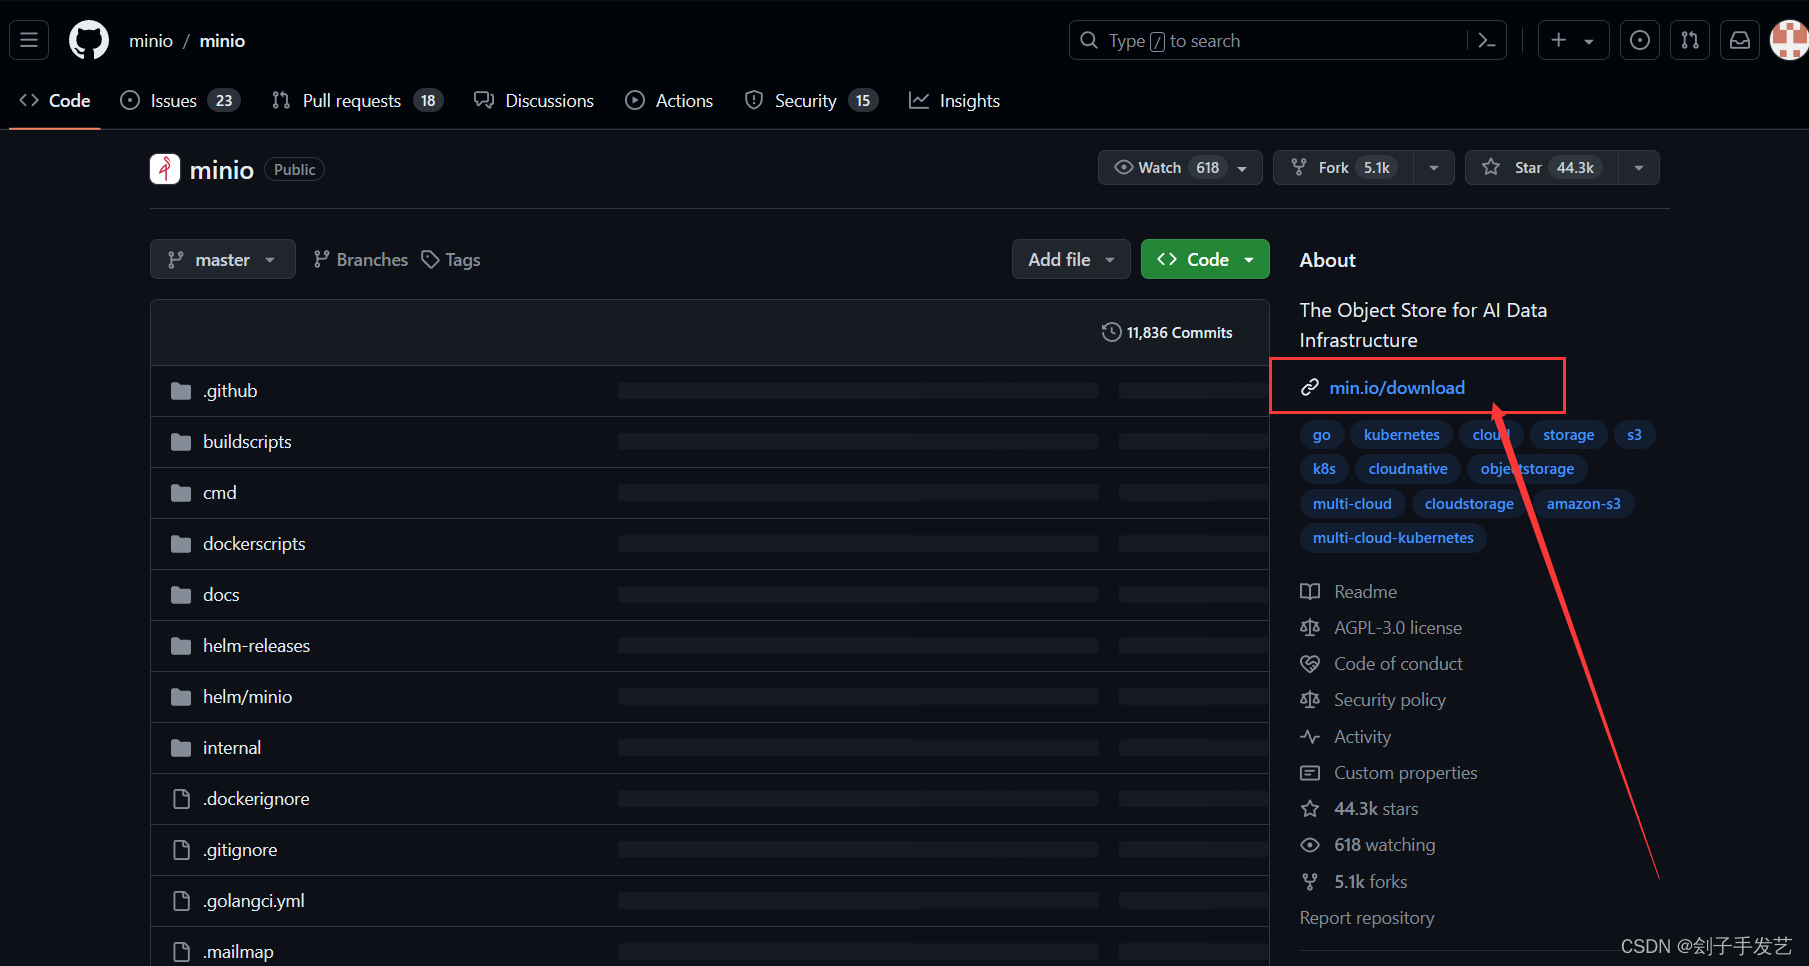This screenshot has height=966, width=1809.
Task: Open the Security tab
Action: pyautogui.click(x=811, y=100)
